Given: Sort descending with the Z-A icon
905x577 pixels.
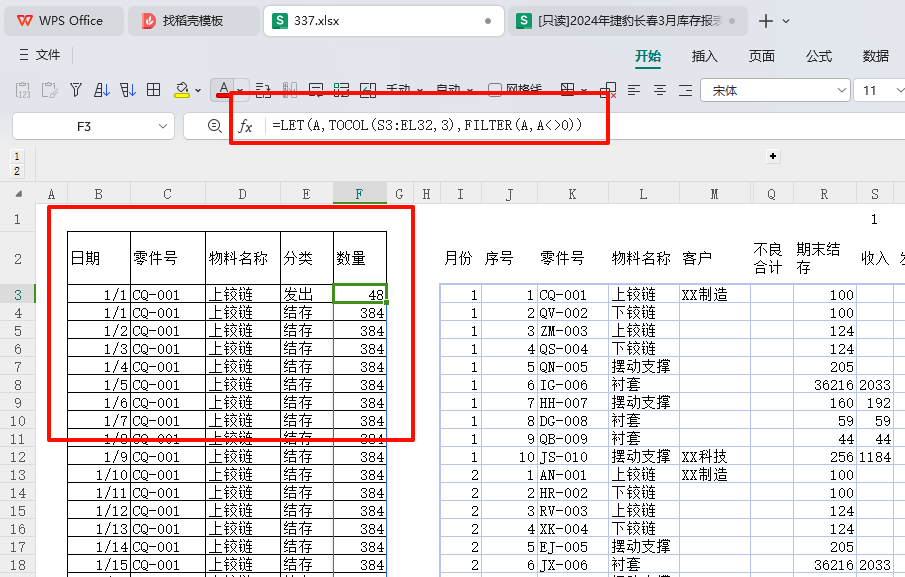Looking at the screenshot, I should [128, 89].
